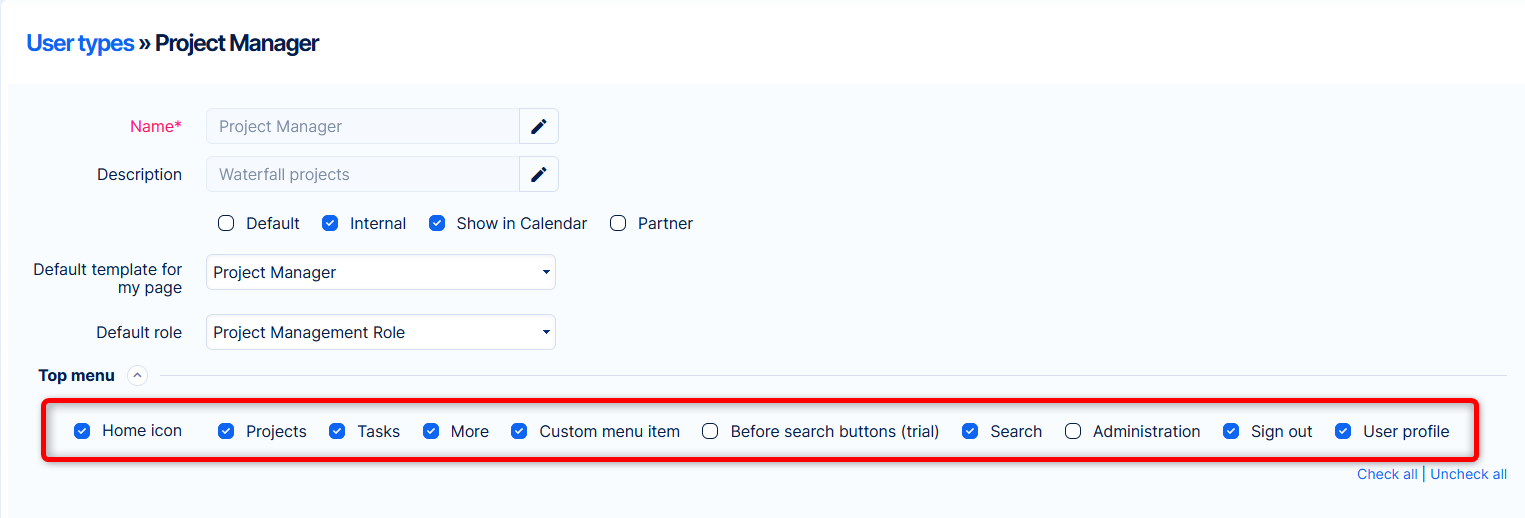Viewport: 1525px width, 518px height.
Task: Uncheck the Tasks menu checkbox
Action: tap(337, 431)
